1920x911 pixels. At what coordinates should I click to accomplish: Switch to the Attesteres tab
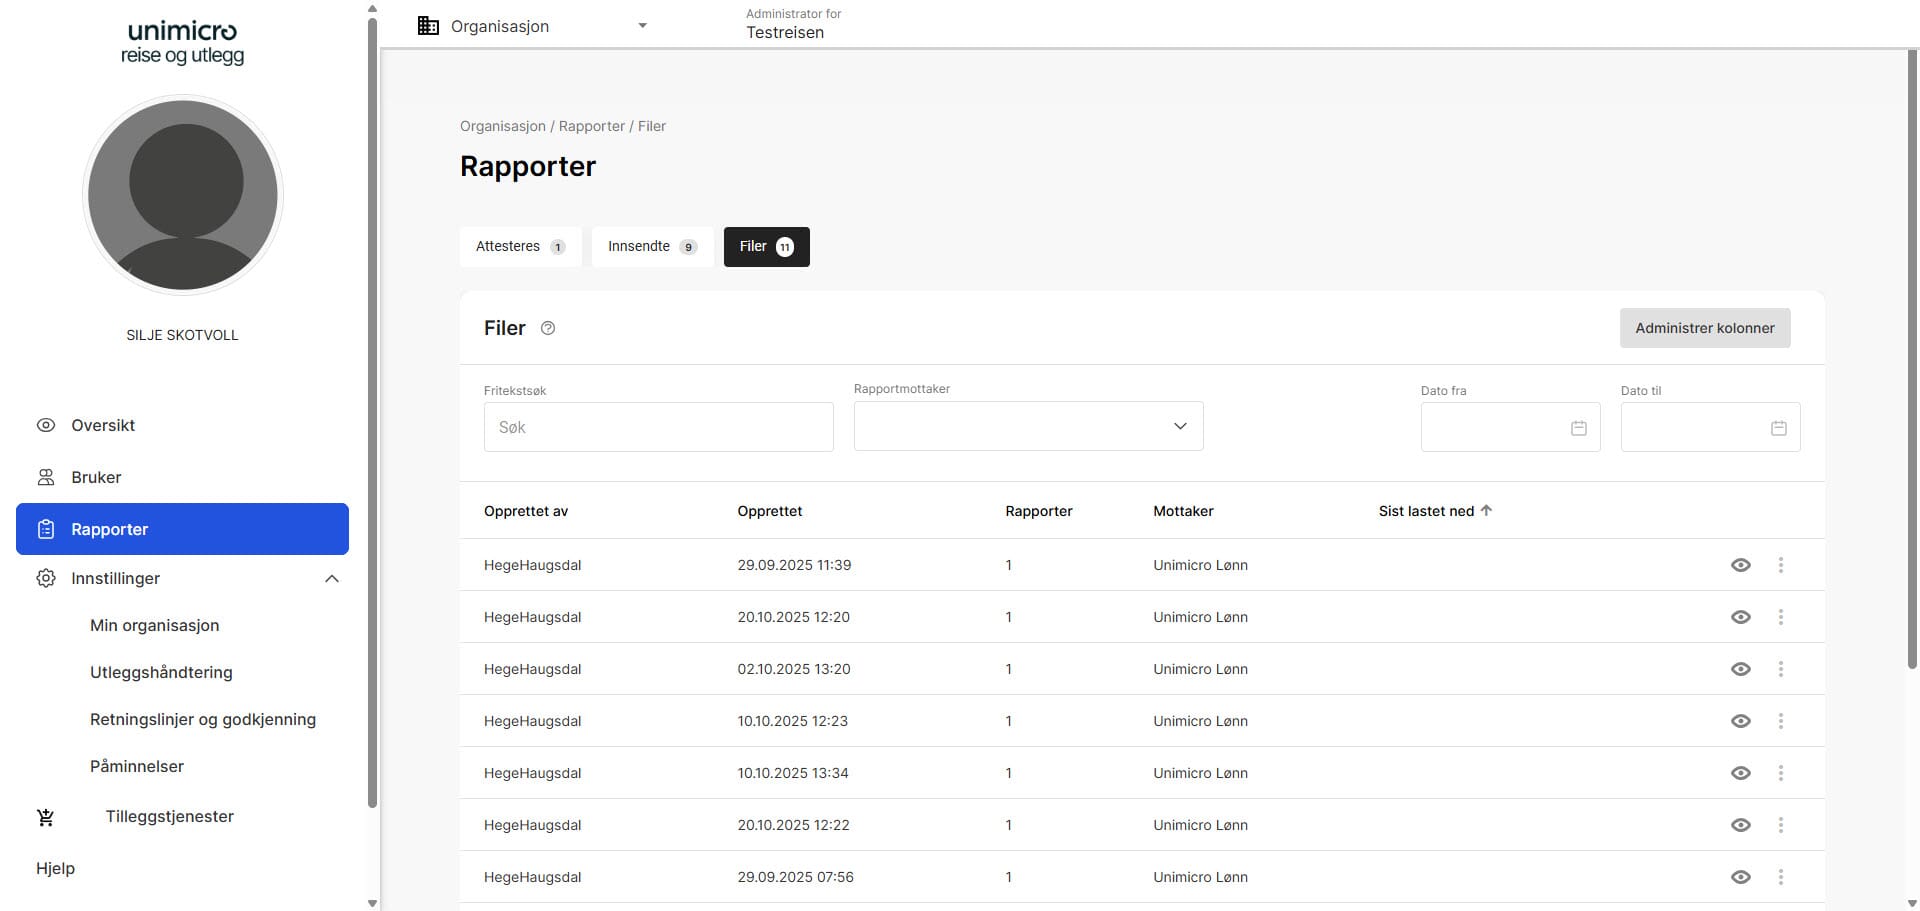pyautogui.click(x=520, y=247)
